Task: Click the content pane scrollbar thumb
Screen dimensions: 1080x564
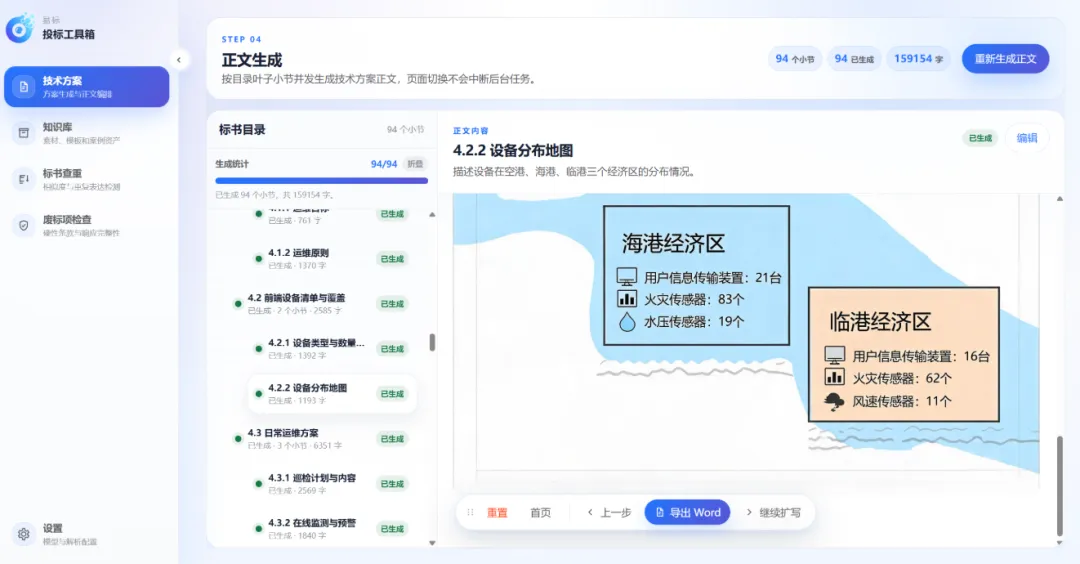Action: 1059,486
